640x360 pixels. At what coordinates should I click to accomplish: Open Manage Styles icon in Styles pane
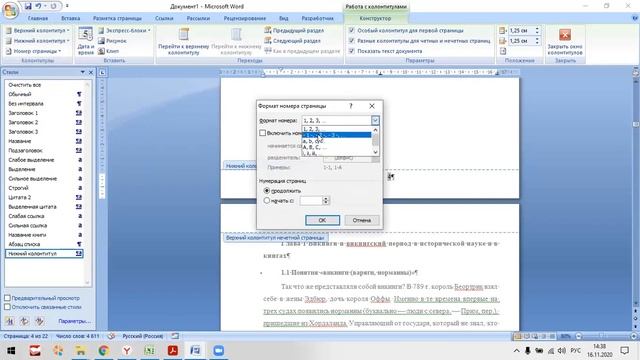[40, 321]
